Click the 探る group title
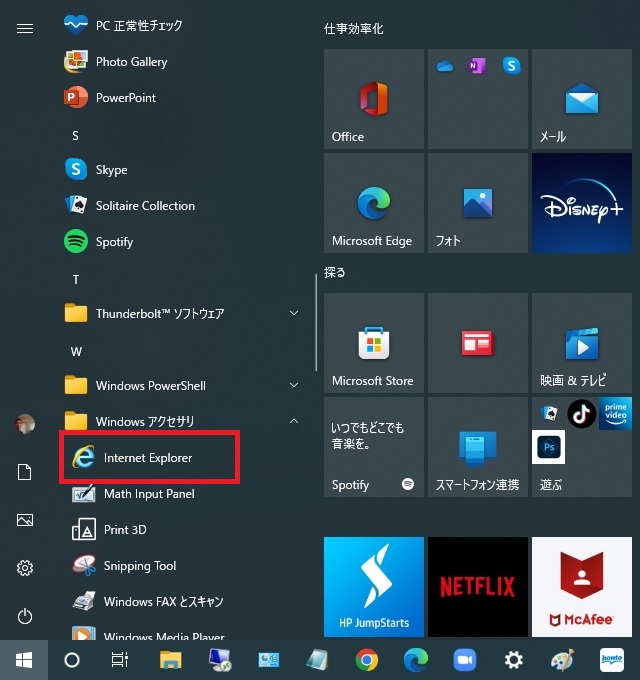The height and width of the screenshot is (680, 640). point(334,273)
